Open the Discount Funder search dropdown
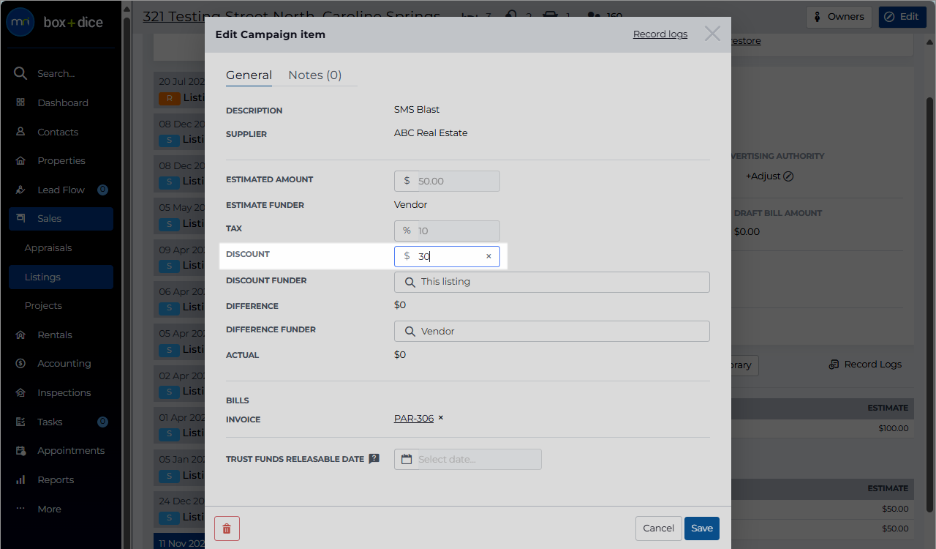 click(x=552, y=282)
